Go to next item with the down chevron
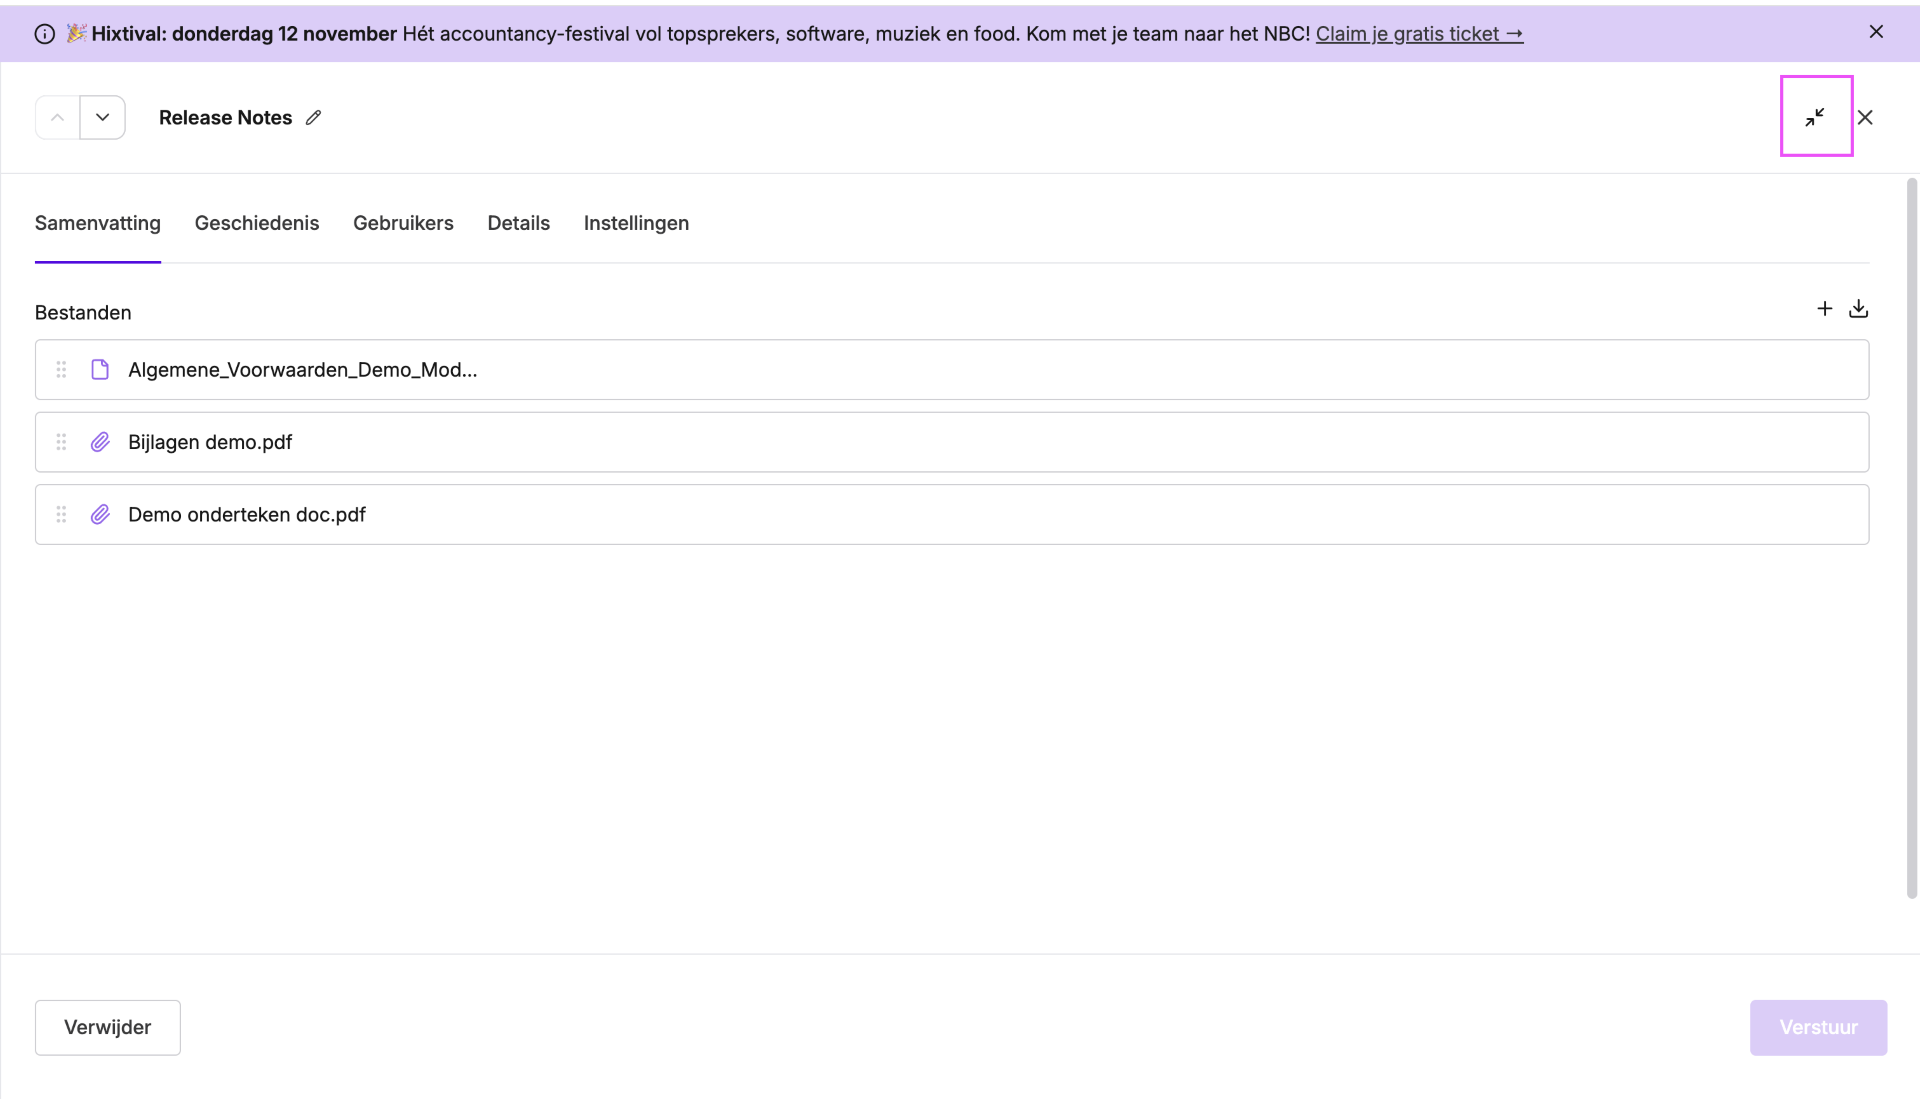 pos(102,117)
